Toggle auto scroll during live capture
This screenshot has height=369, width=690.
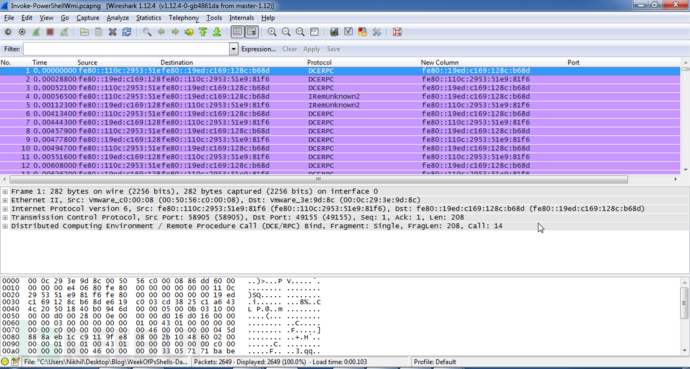point(252,32)
